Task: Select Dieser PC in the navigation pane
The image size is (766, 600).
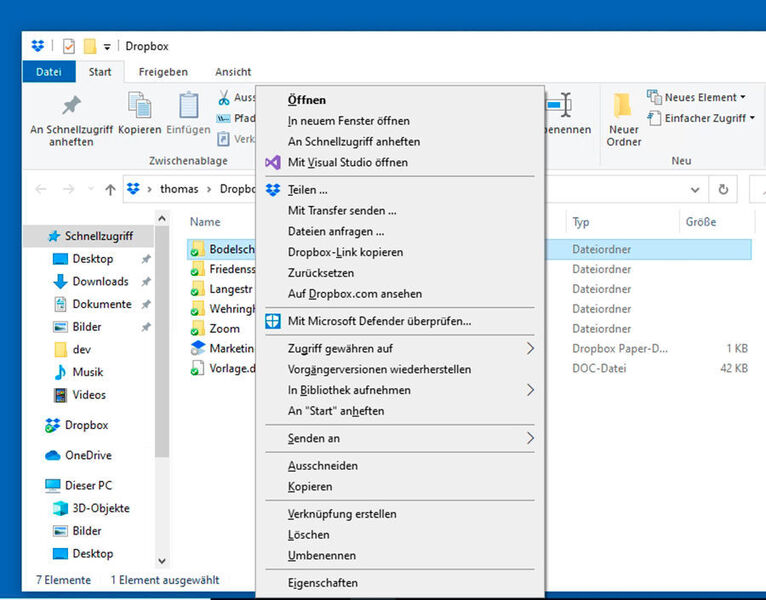Action: click(x=88, y=486)
